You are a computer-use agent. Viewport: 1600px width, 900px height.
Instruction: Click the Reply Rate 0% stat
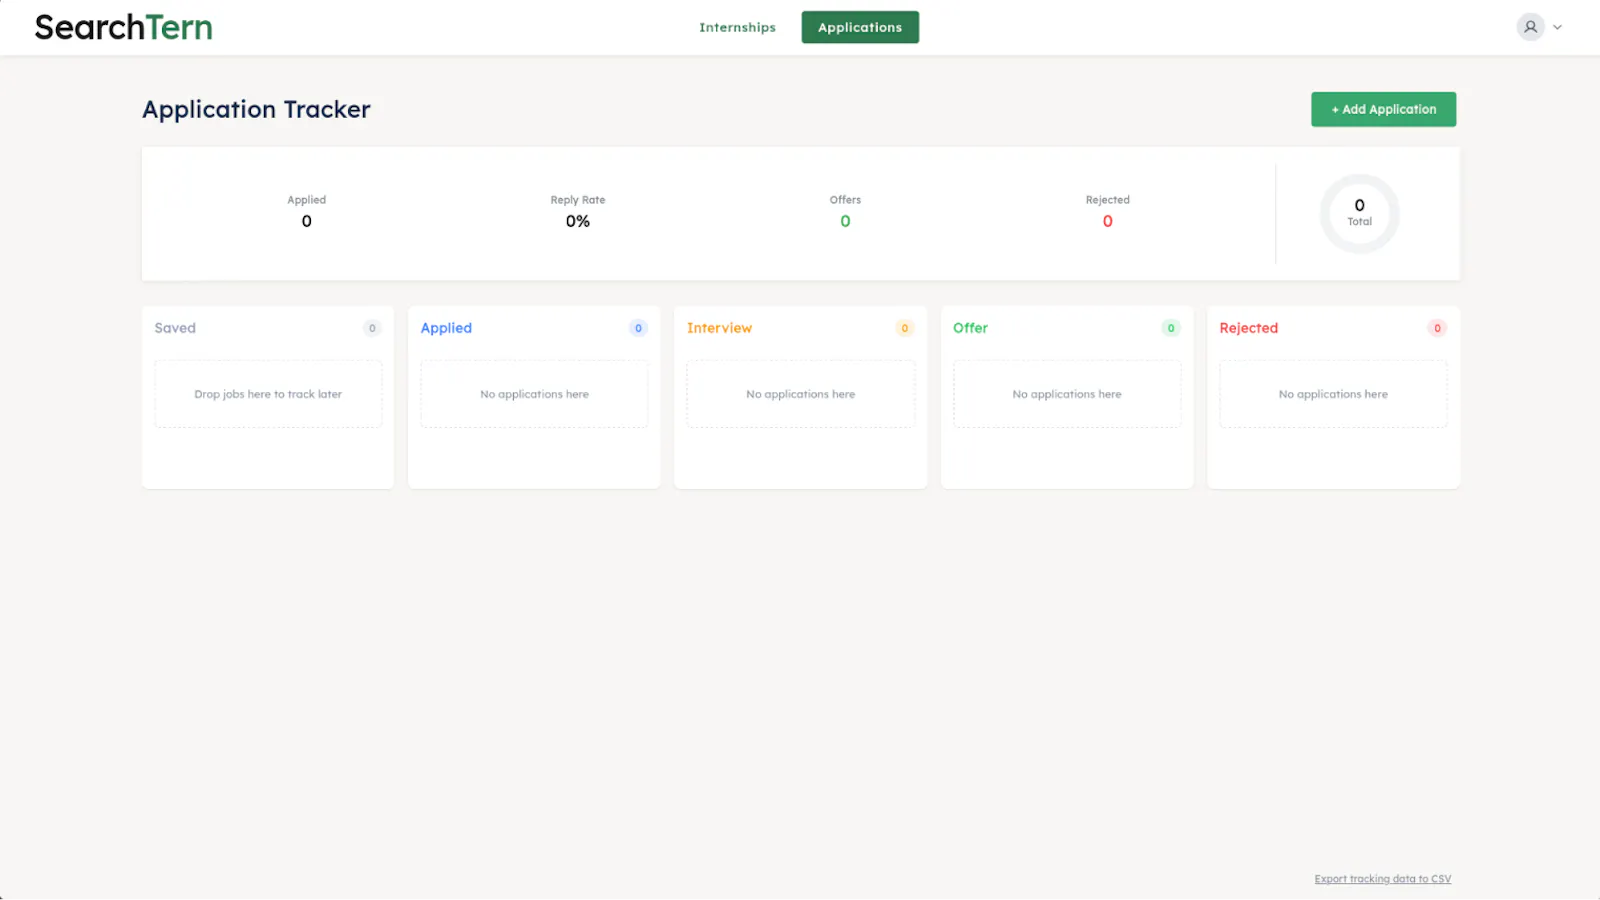click(578, 212)
